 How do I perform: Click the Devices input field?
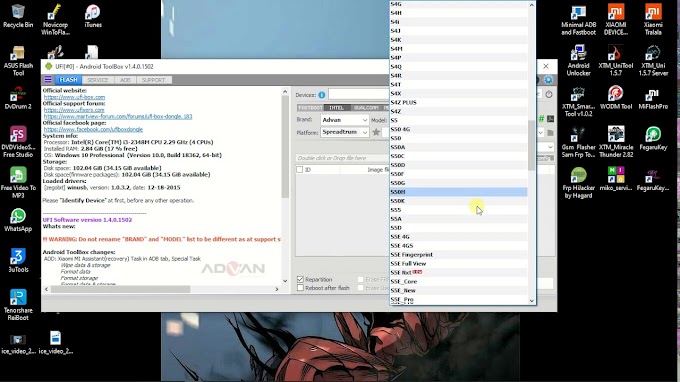pyautogui.click(x=359, y=95)
